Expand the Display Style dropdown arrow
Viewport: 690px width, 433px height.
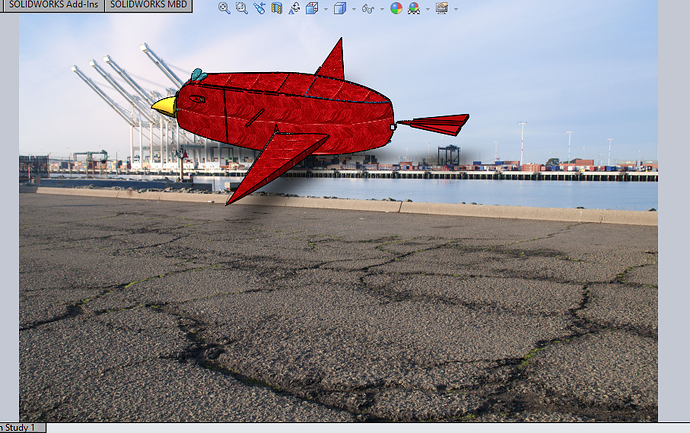pyautogui.click(x=352, y=9)
